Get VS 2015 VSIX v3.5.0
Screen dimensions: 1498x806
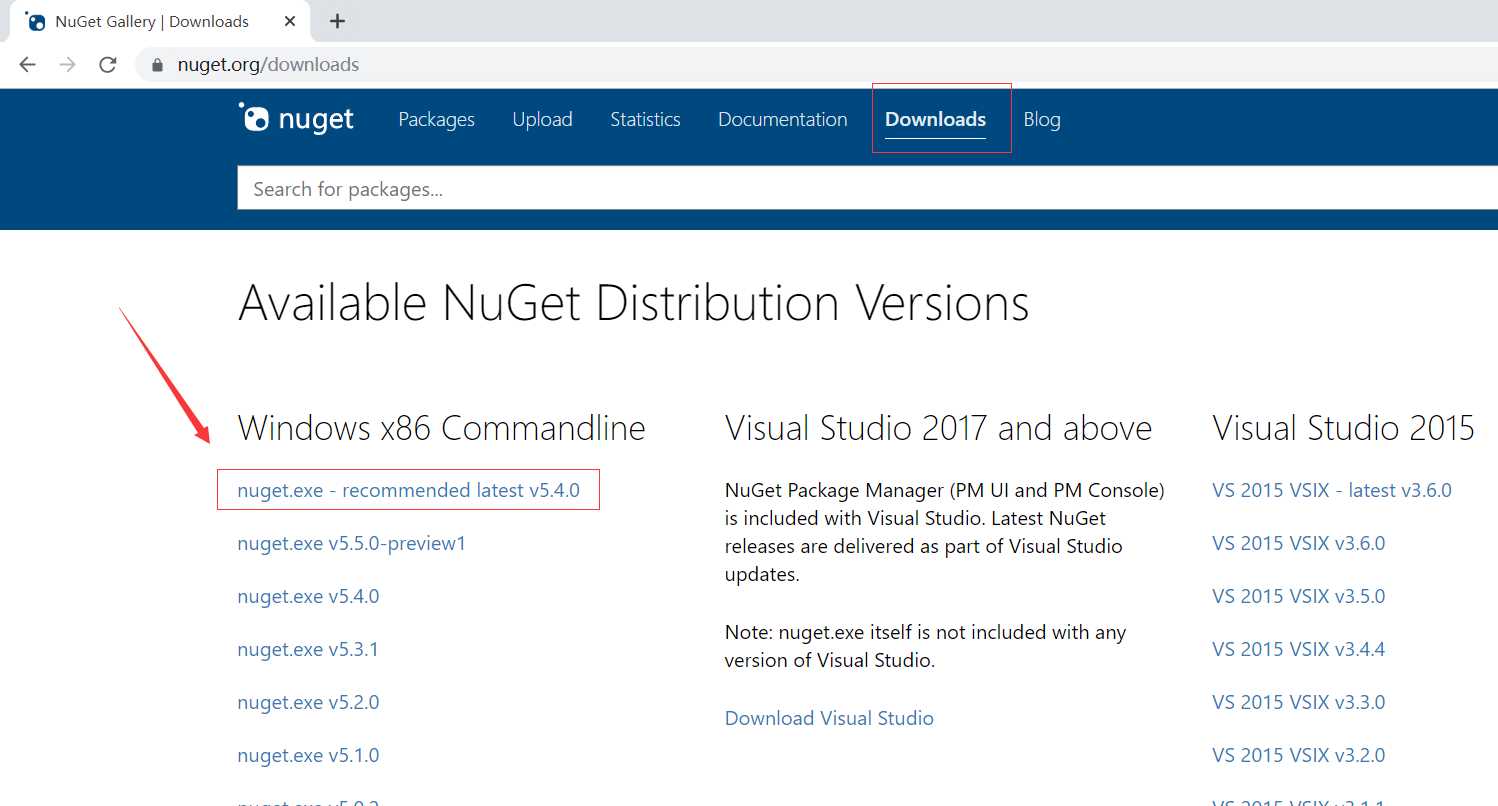tap(1298, 596)
